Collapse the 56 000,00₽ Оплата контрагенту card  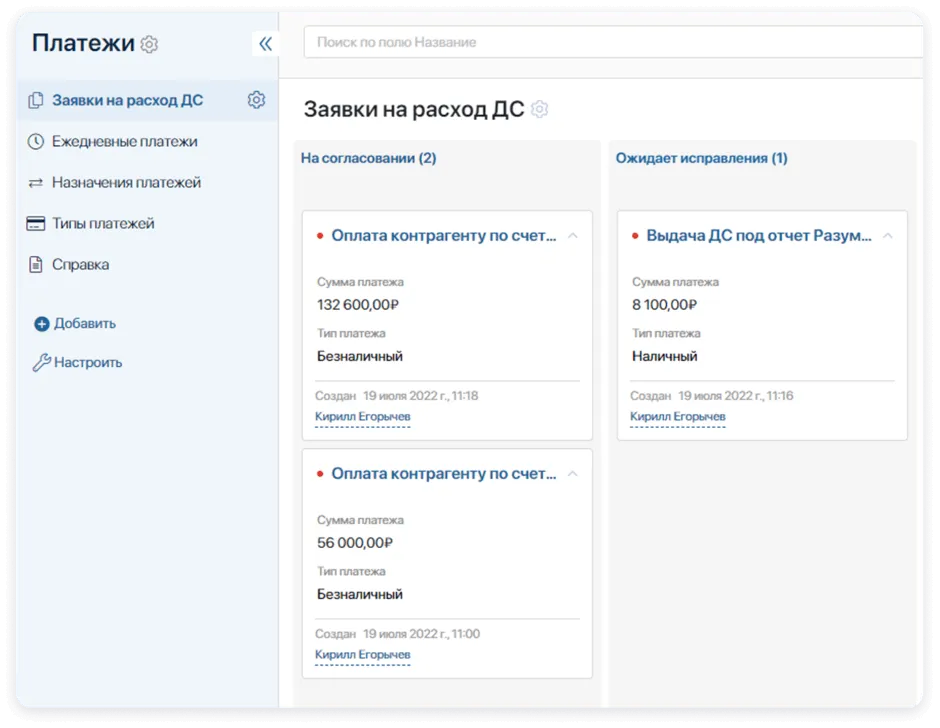point(572,472)
